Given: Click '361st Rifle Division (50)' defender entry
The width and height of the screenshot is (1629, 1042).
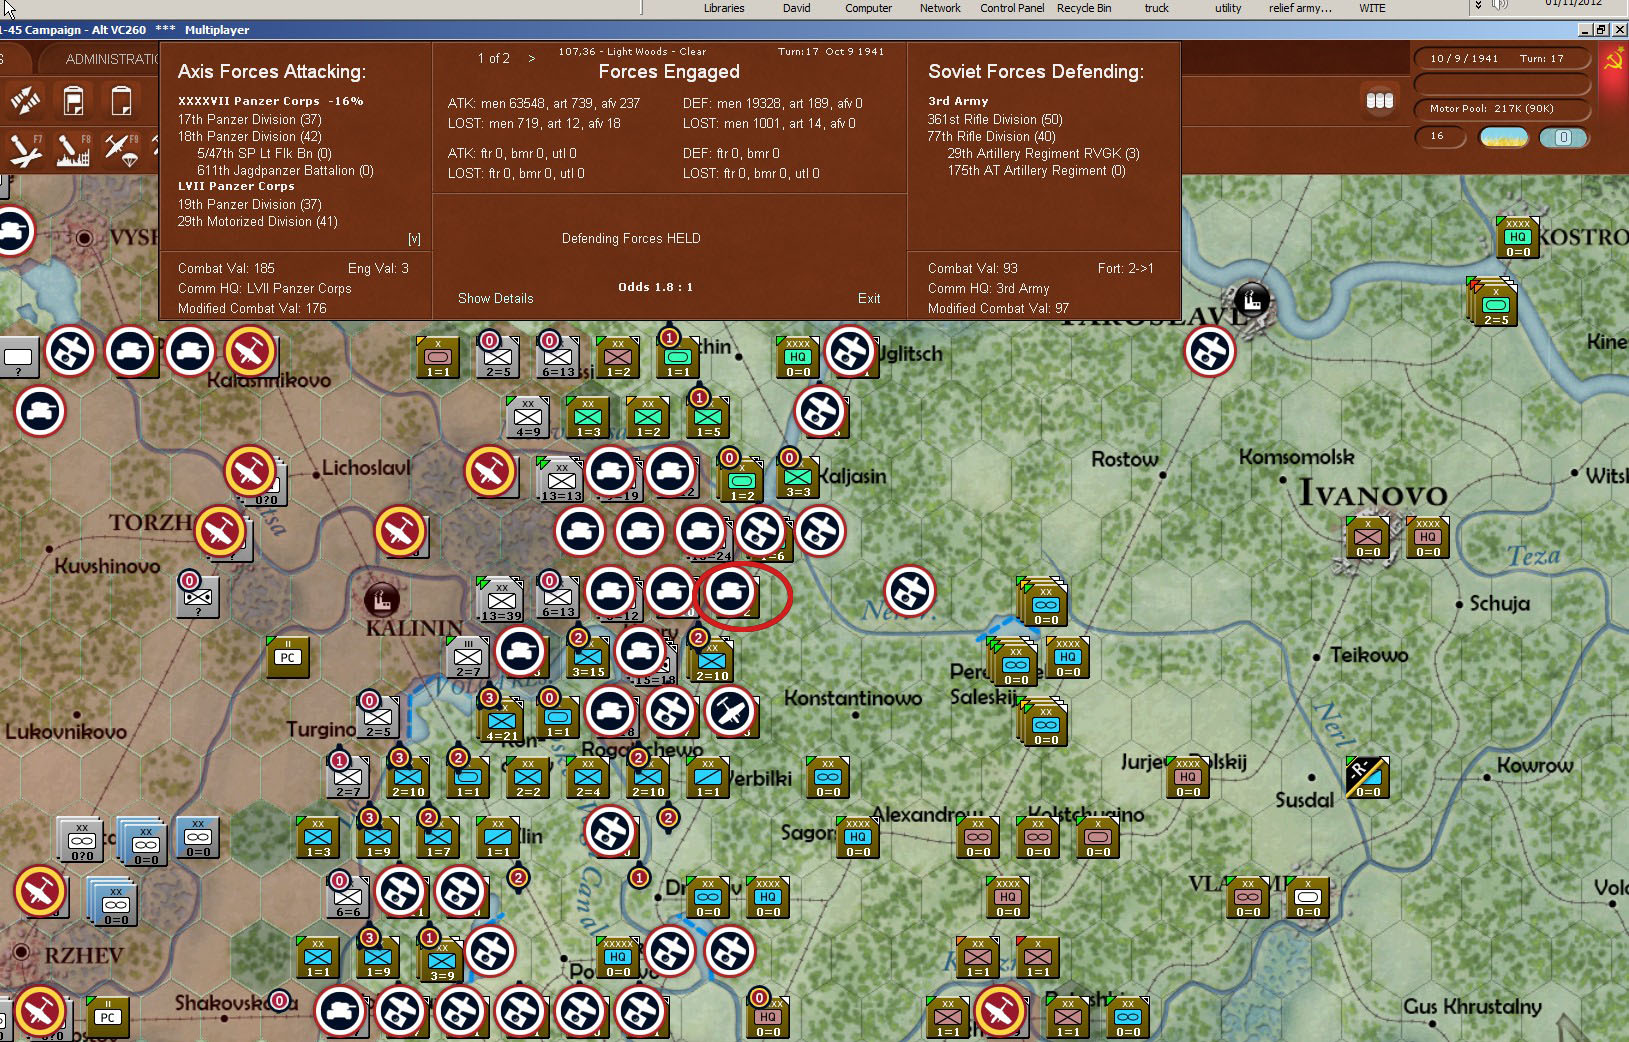Looking at the screenshot, I should point(995,119).
